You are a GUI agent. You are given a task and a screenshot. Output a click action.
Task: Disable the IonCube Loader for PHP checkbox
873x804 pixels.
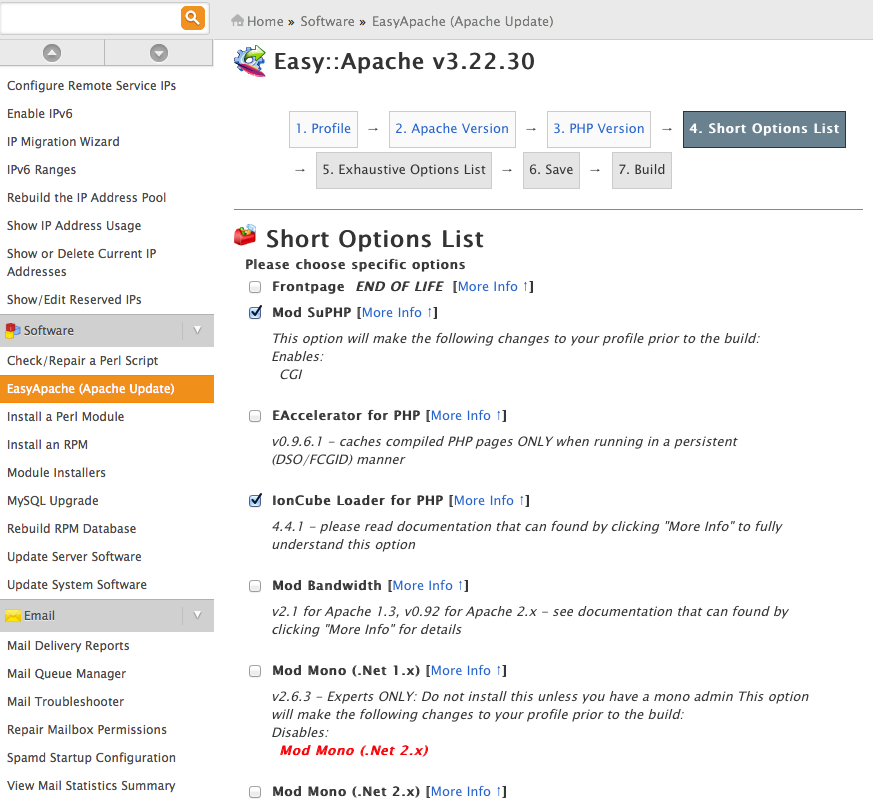click(255, 501)
